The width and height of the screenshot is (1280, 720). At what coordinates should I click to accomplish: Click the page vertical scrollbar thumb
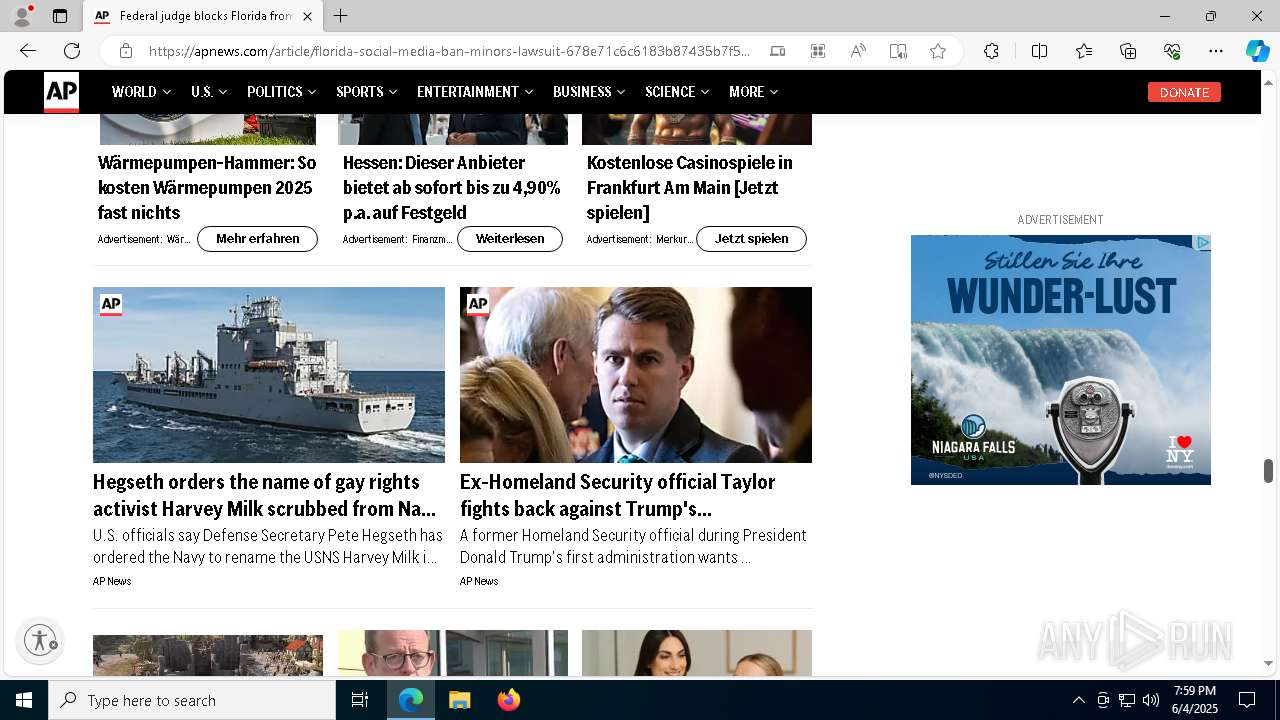pos(1268,471)
